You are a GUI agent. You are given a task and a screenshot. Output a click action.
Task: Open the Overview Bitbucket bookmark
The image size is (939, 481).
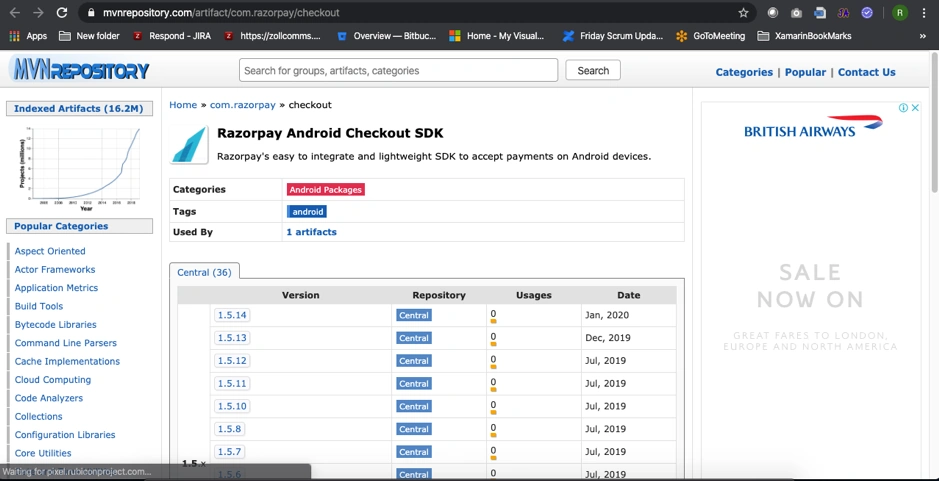point(387,36)
